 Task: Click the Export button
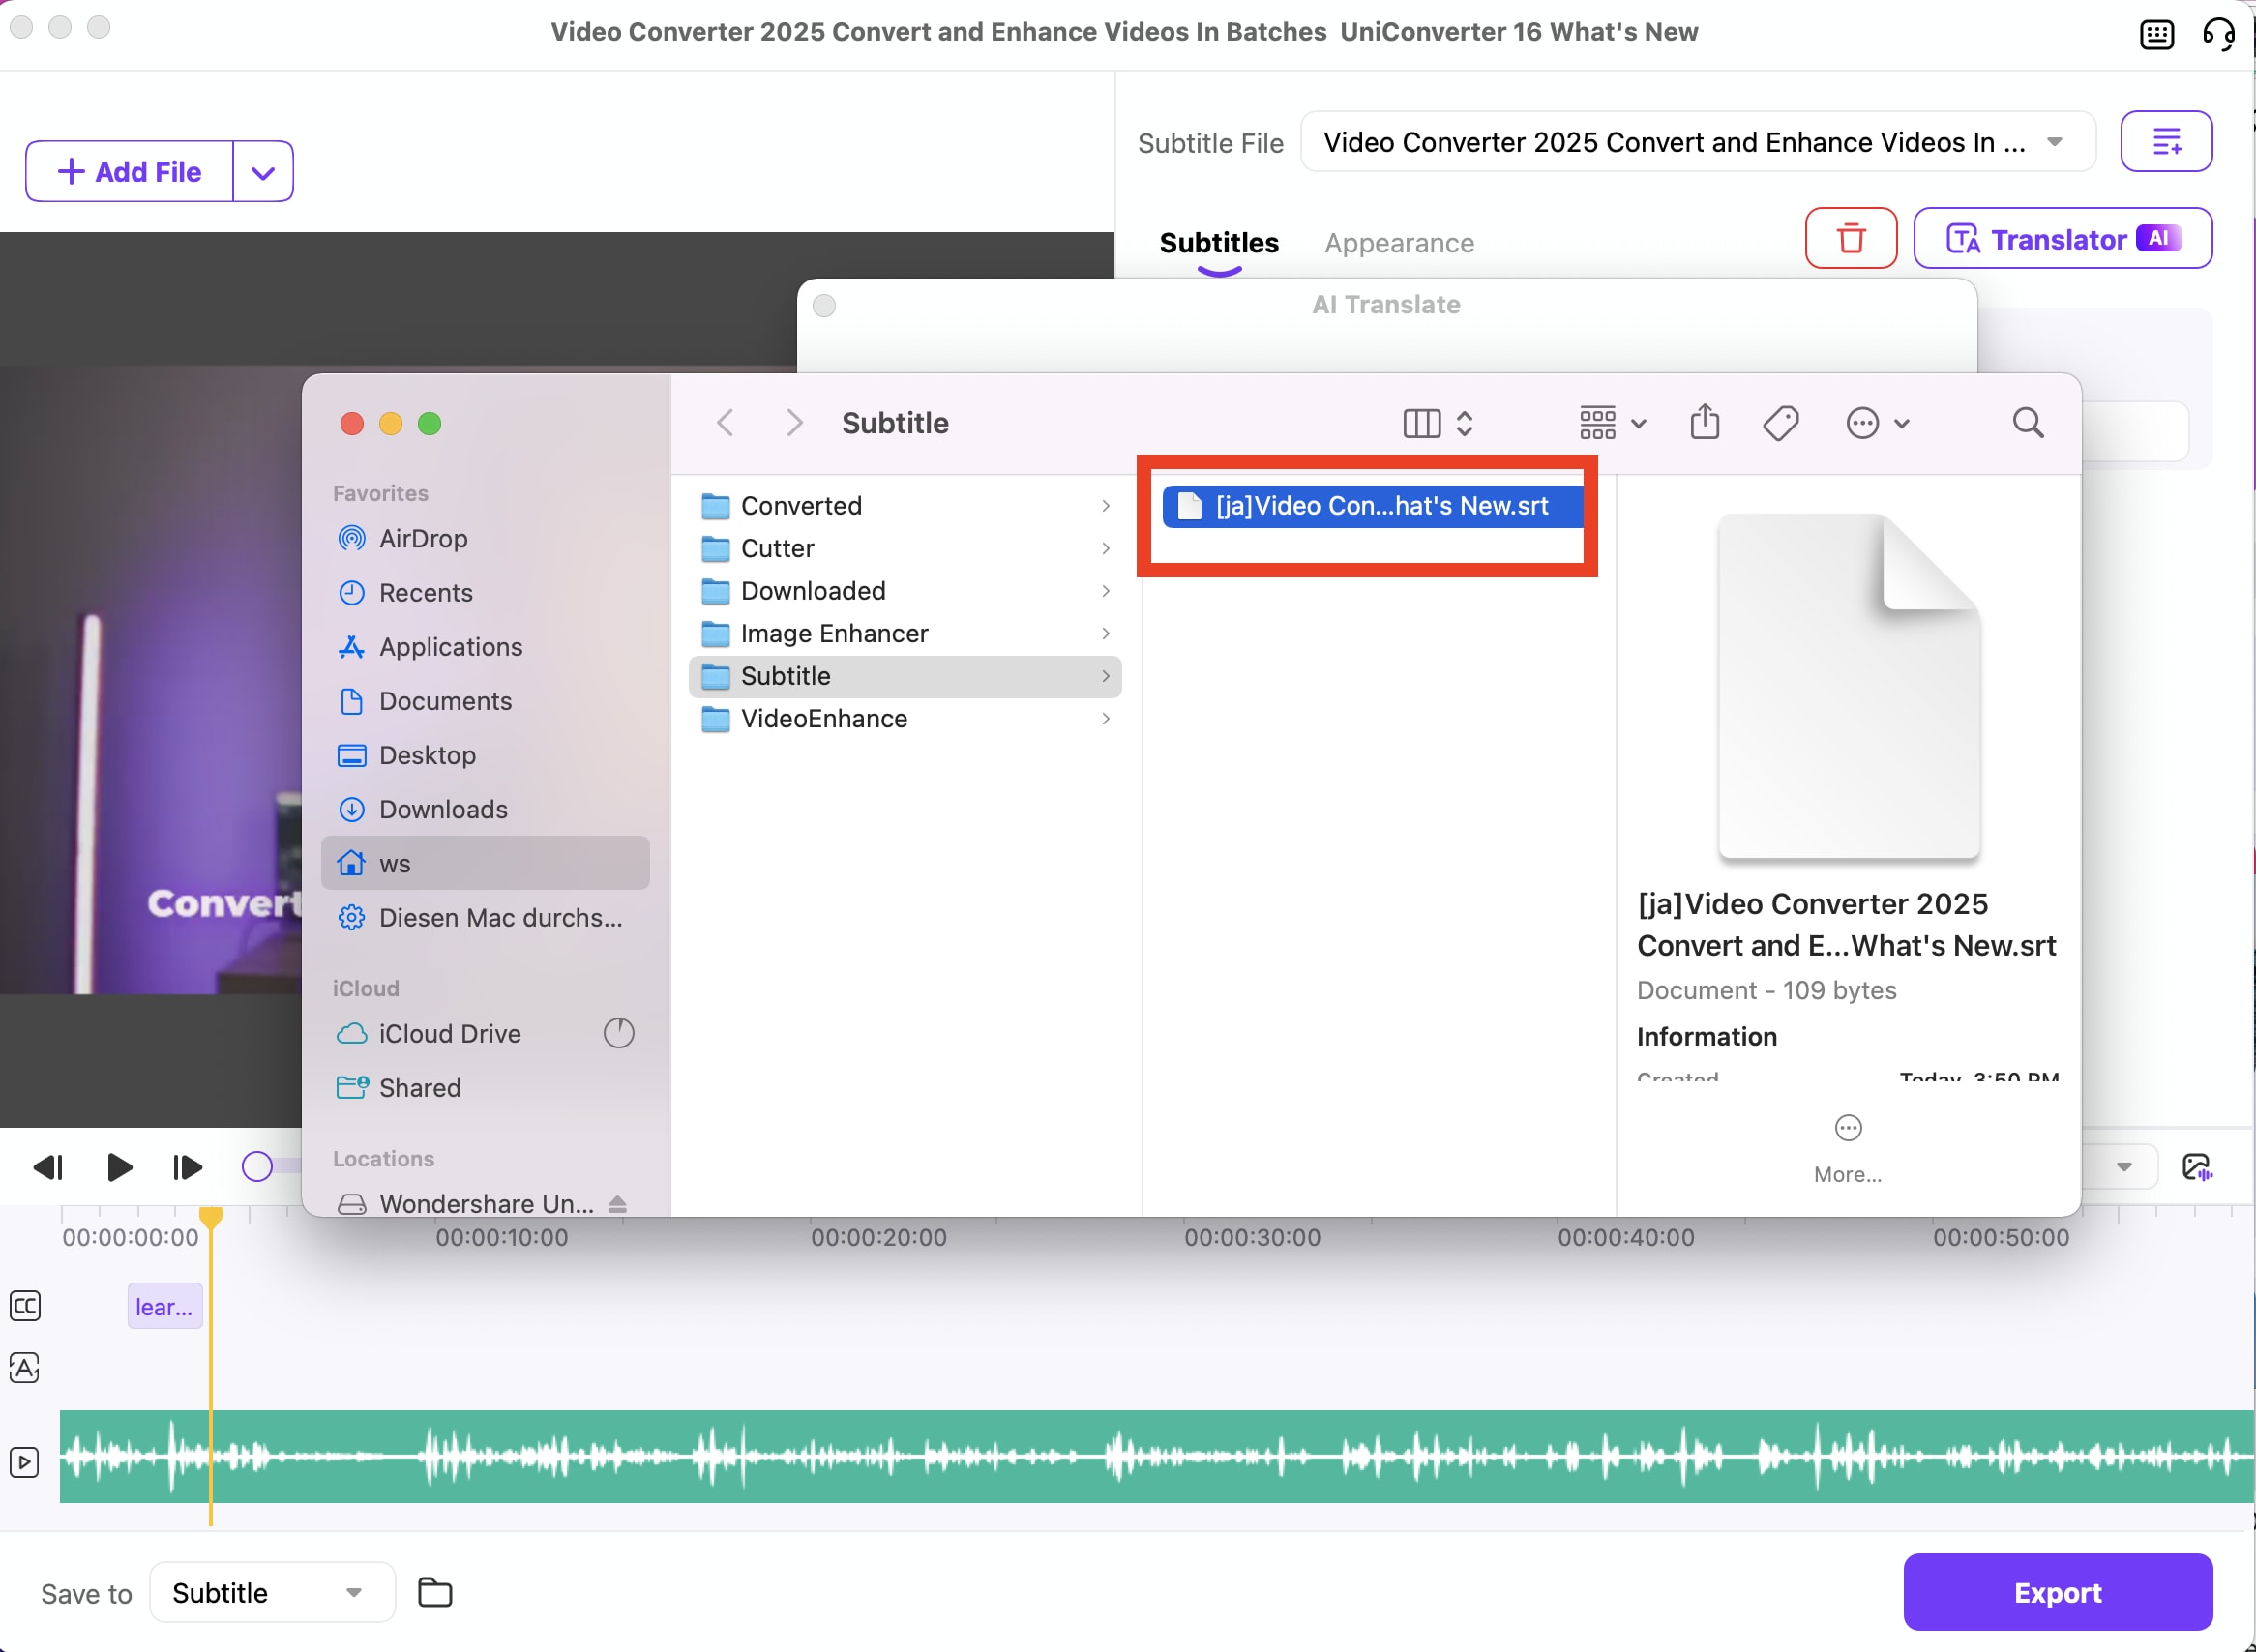pyautogui.click(x=2057, y=1592)
